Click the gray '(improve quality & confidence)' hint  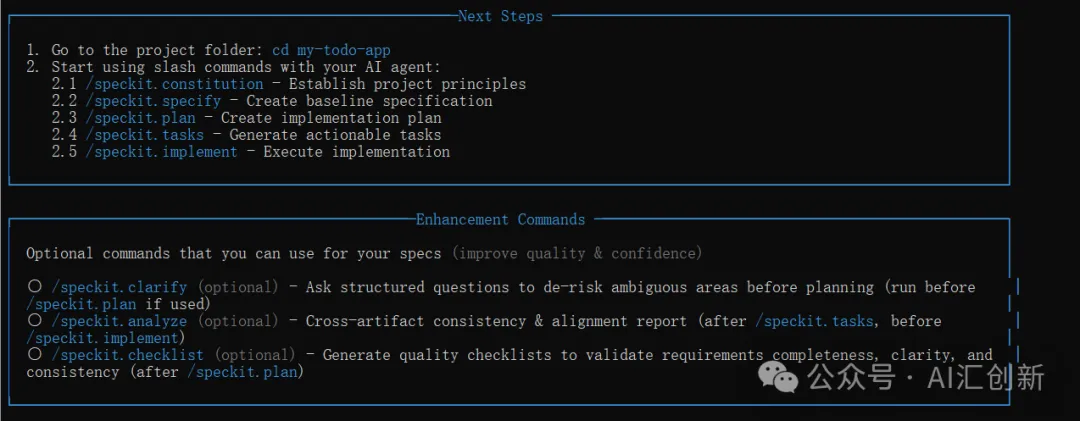point(577,253)
